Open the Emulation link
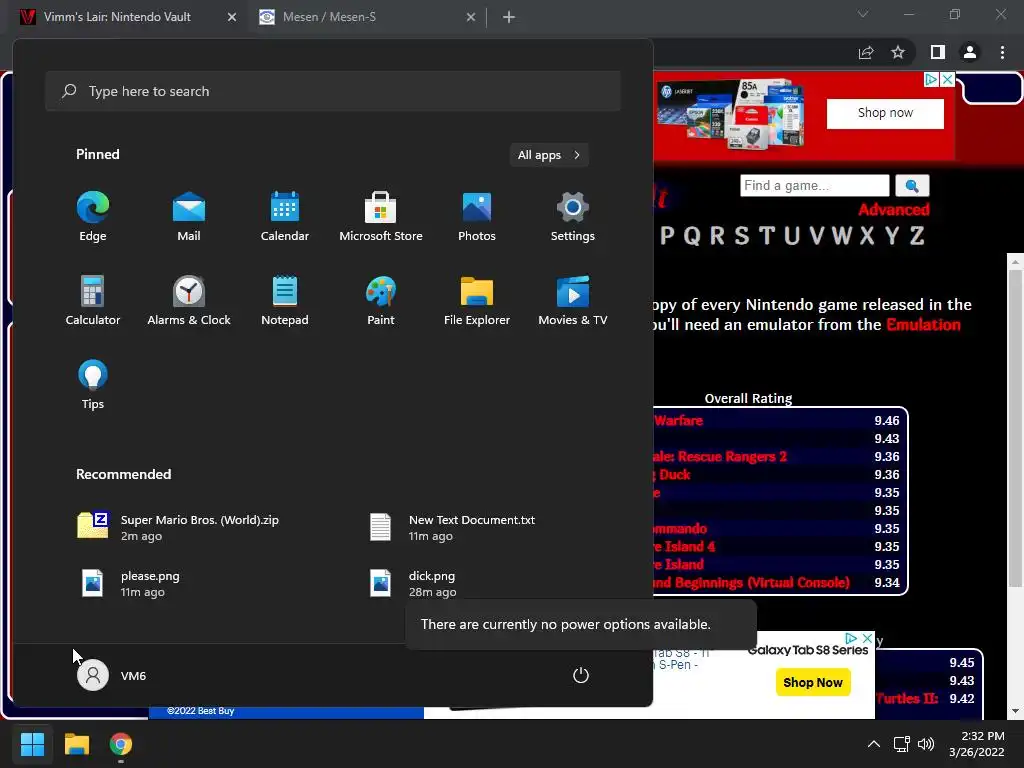Screen dimensions: 1024x768 click(x=923, y=325)
